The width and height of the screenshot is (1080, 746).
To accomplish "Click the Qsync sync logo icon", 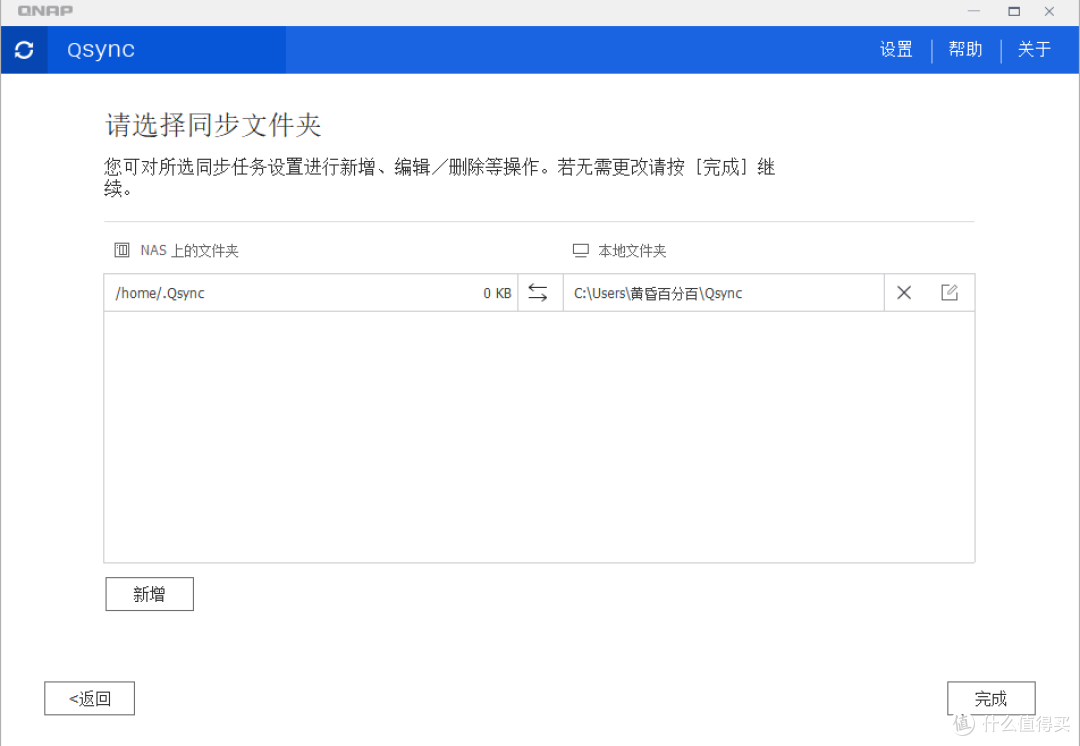I will click(x=24, y=50).
